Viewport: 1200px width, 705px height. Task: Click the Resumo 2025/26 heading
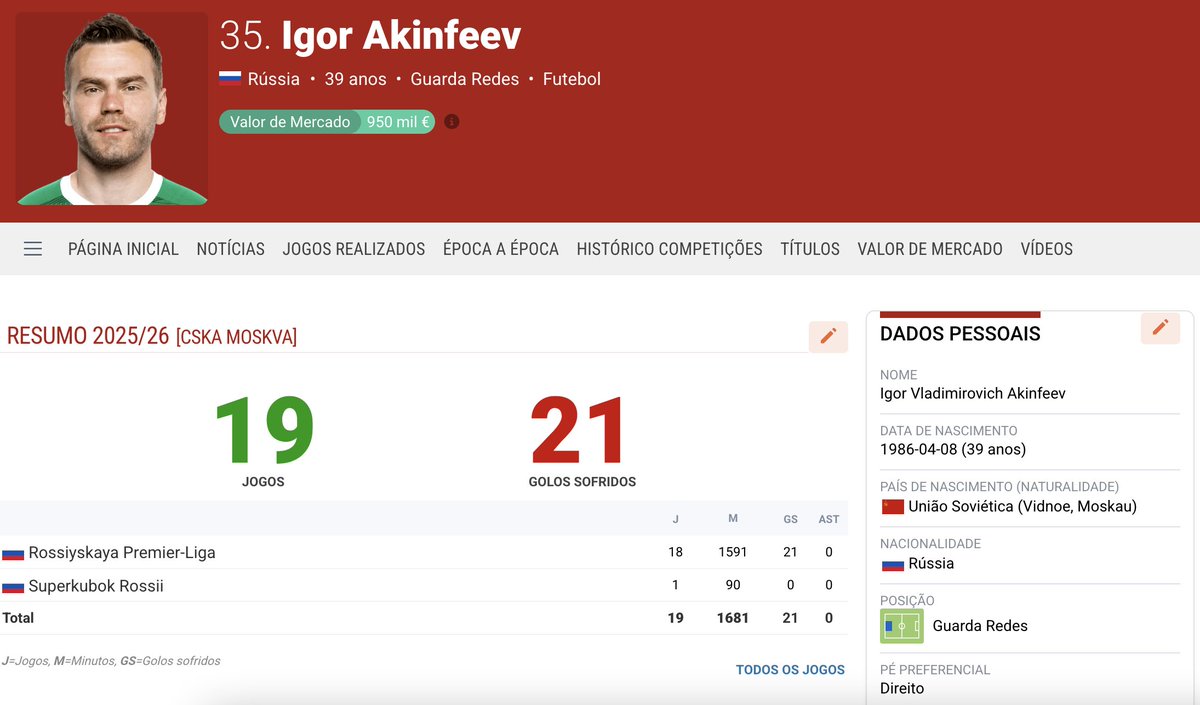[x=88, y=336]
